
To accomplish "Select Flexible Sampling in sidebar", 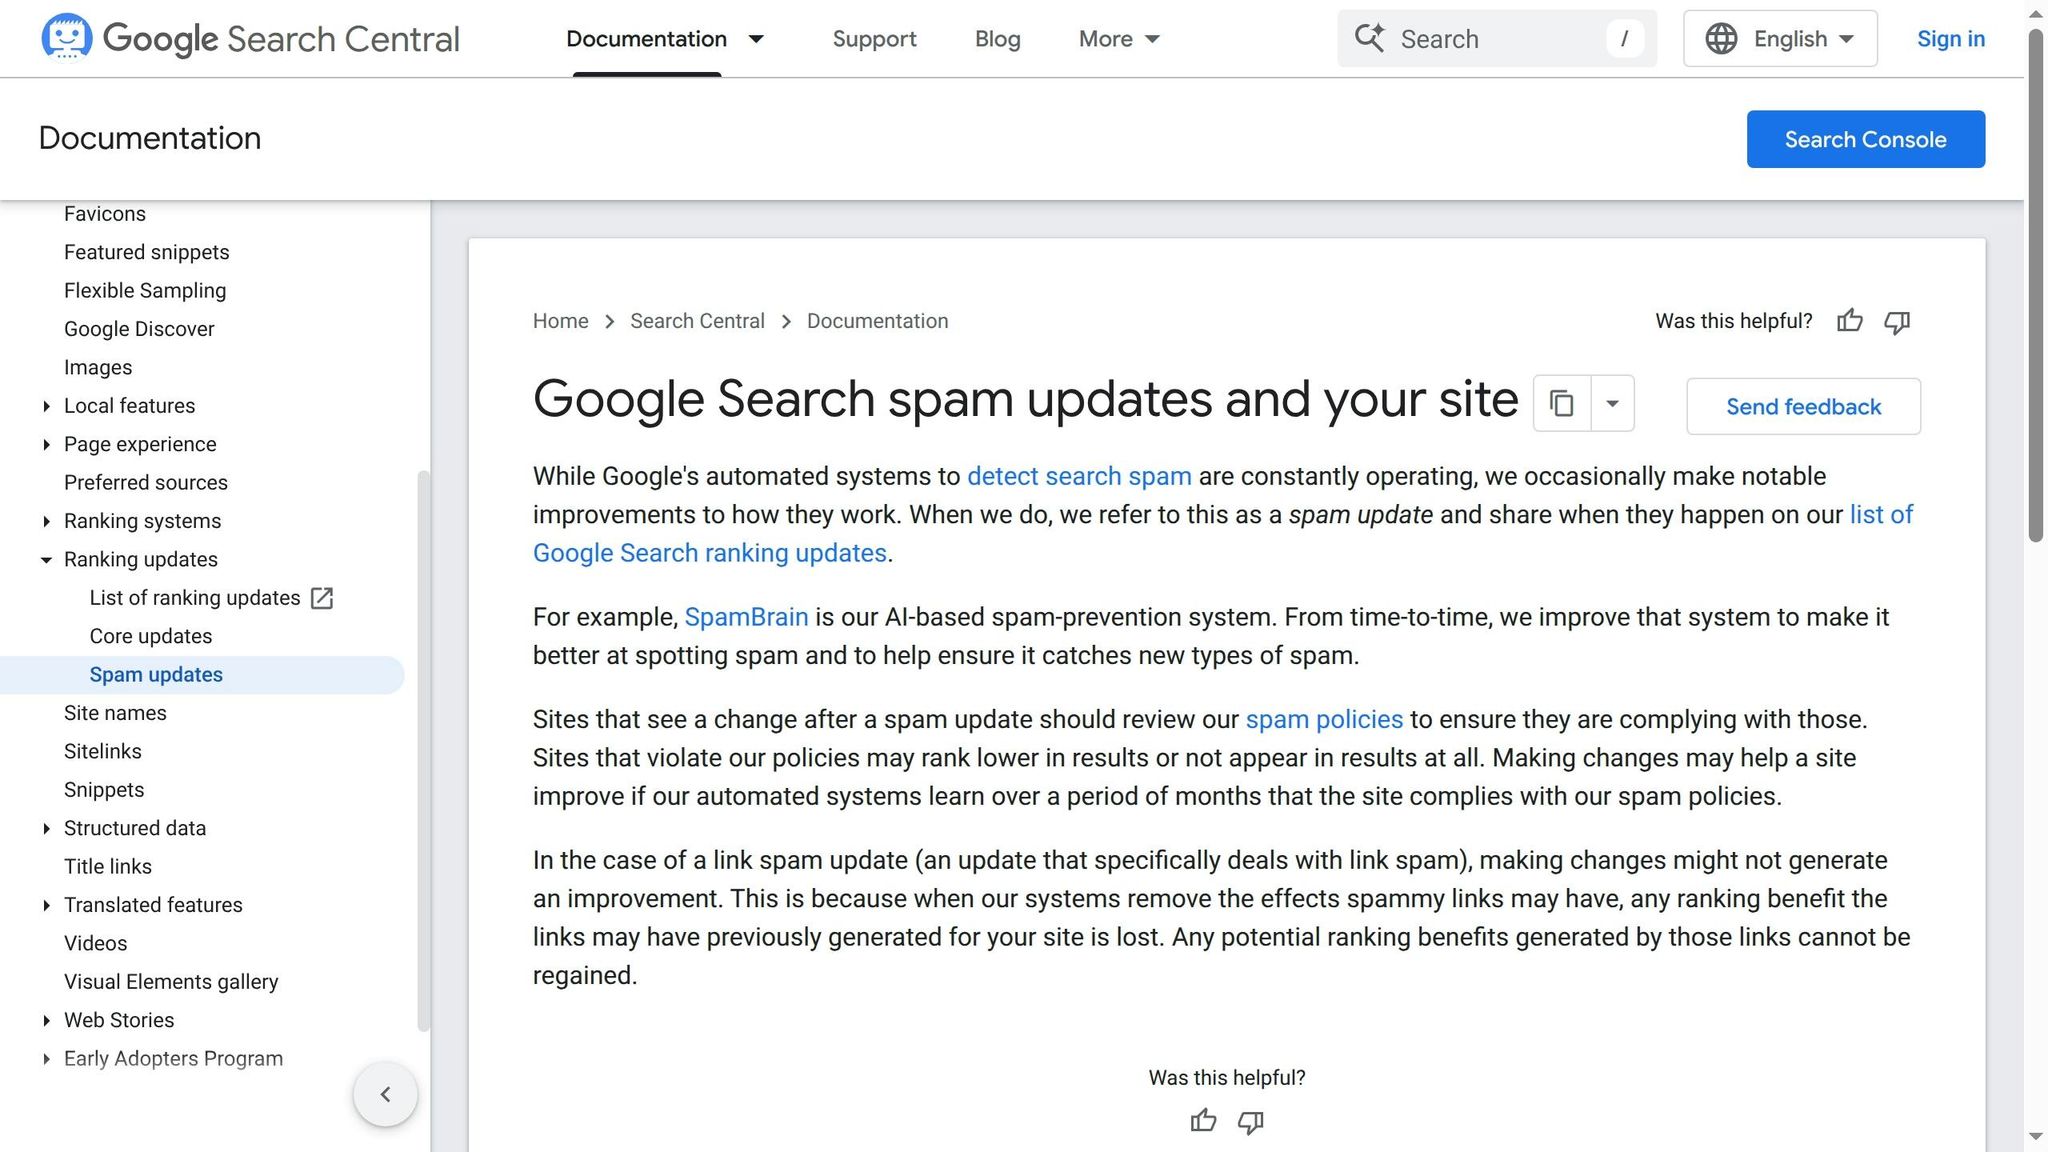I will 145,291.
